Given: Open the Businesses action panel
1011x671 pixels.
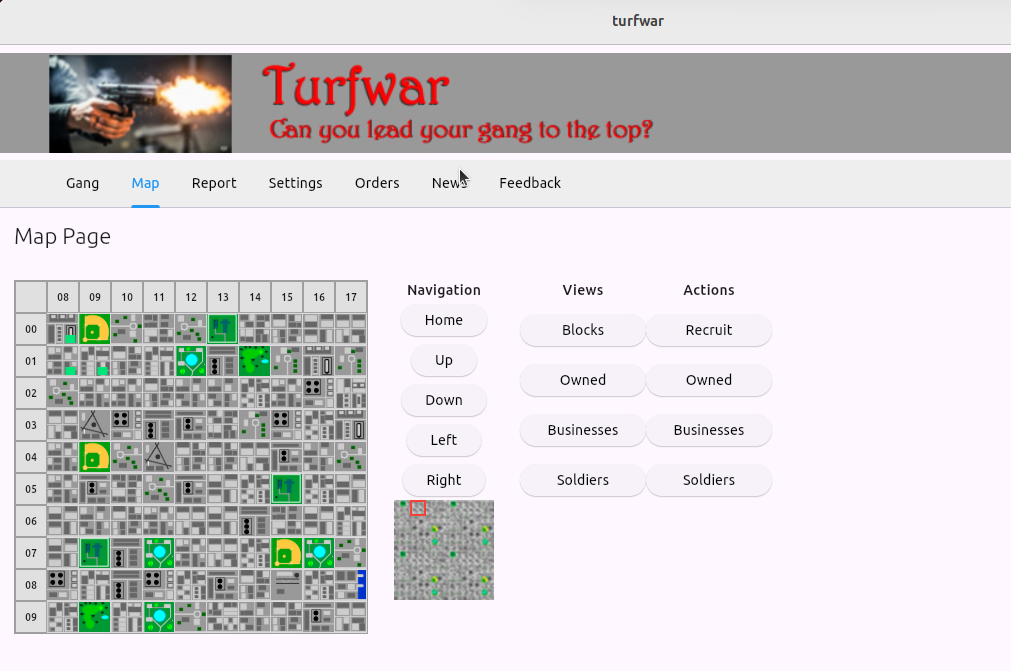Looking at the screenshot, I should 708,430.
